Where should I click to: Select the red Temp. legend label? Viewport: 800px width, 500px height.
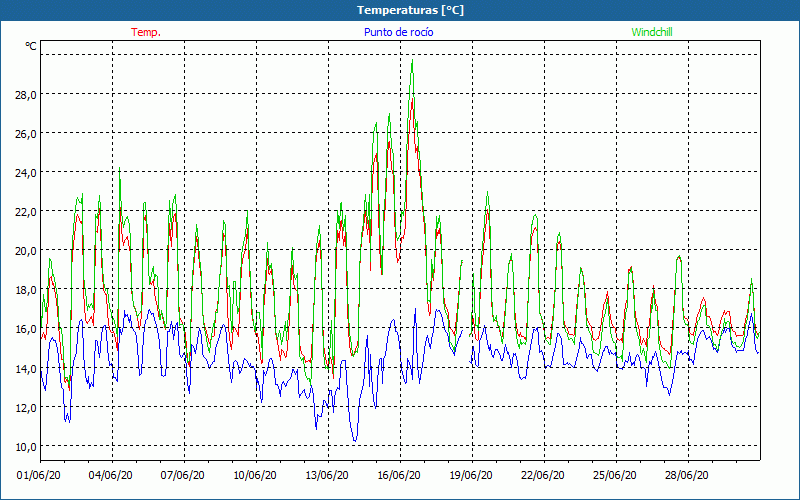tap(146, 32)
